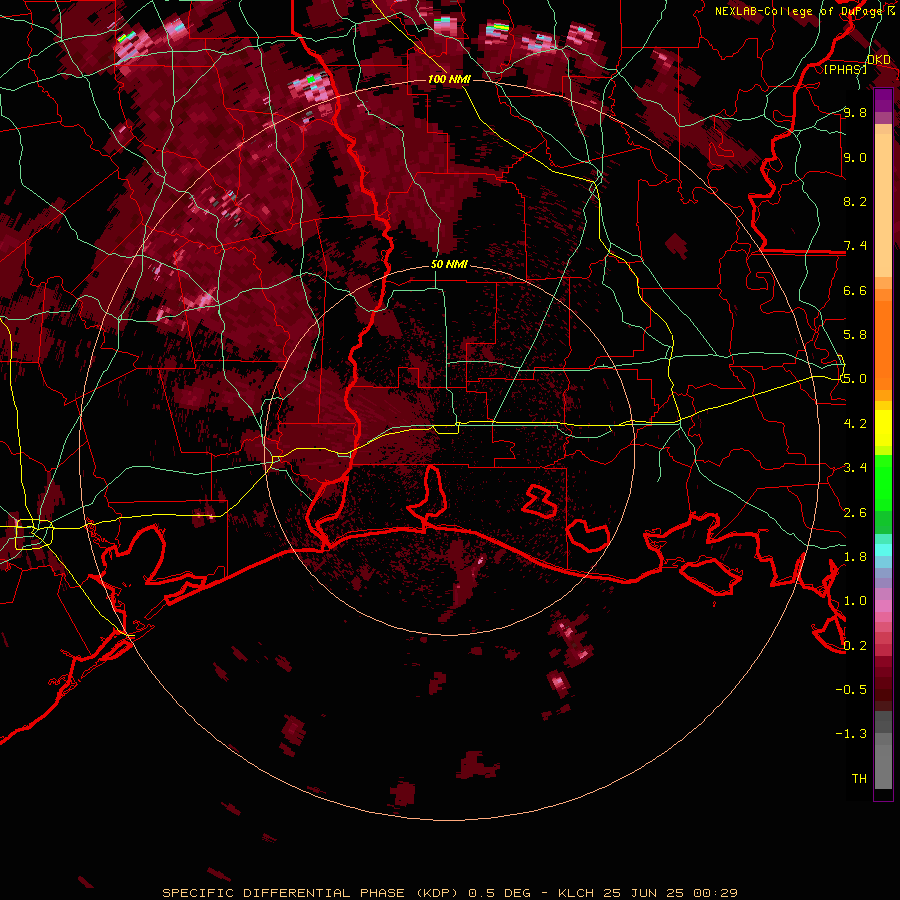Screen dimensions: 900x900
Task: Click the 1.0 scale value
Action: coord(855,601)
